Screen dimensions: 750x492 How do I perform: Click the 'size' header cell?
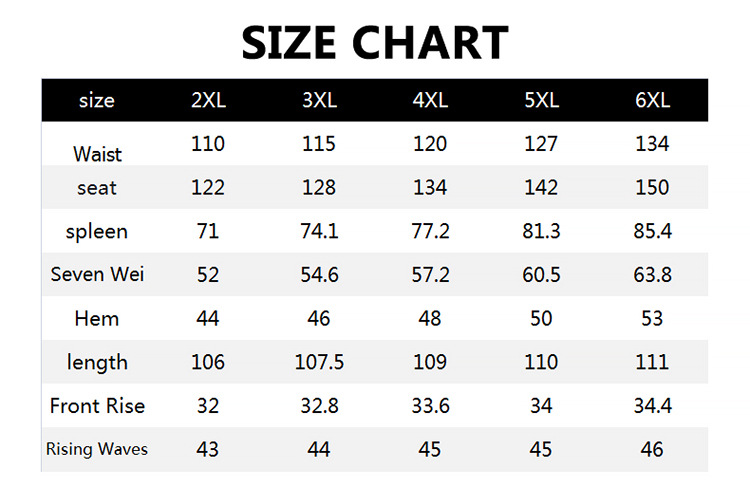pos(97,100)
